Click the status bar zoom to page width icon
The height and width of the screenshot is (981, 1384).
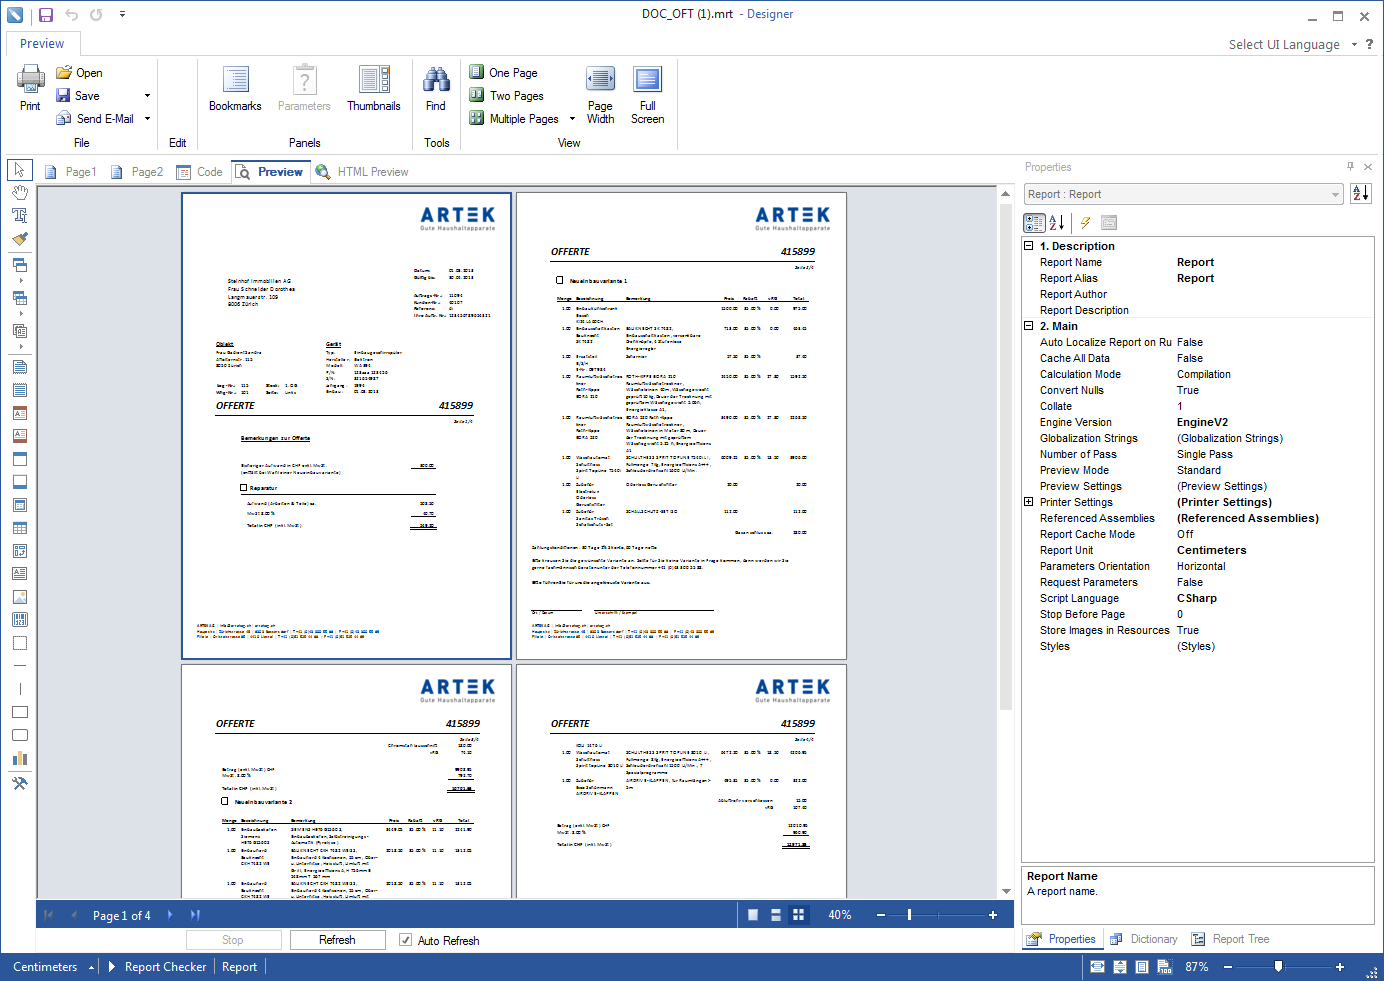point(1097,967)
